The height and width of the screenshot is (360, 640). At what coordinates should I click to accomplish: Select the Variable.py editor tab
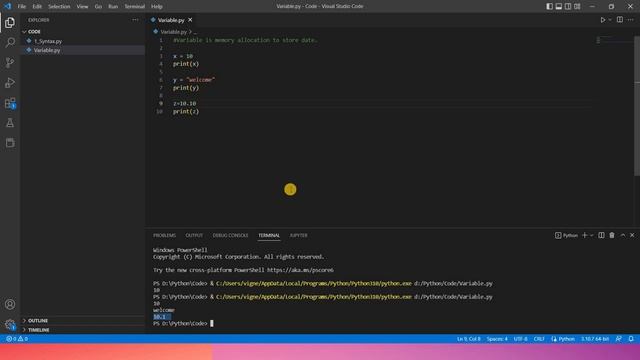(171, 20)
